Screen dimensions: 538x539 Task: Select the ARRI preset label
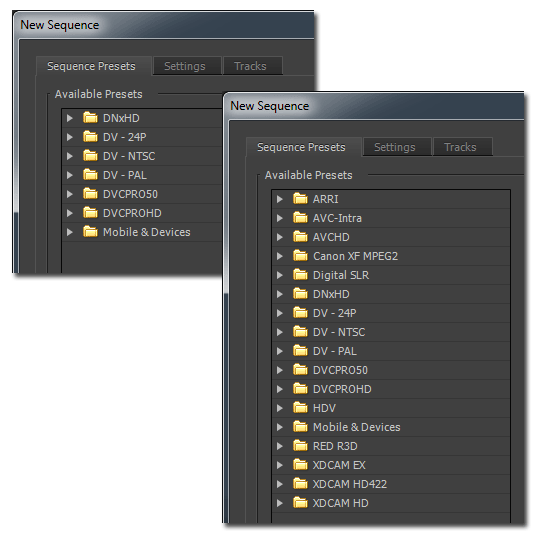[x=326, y=199]
